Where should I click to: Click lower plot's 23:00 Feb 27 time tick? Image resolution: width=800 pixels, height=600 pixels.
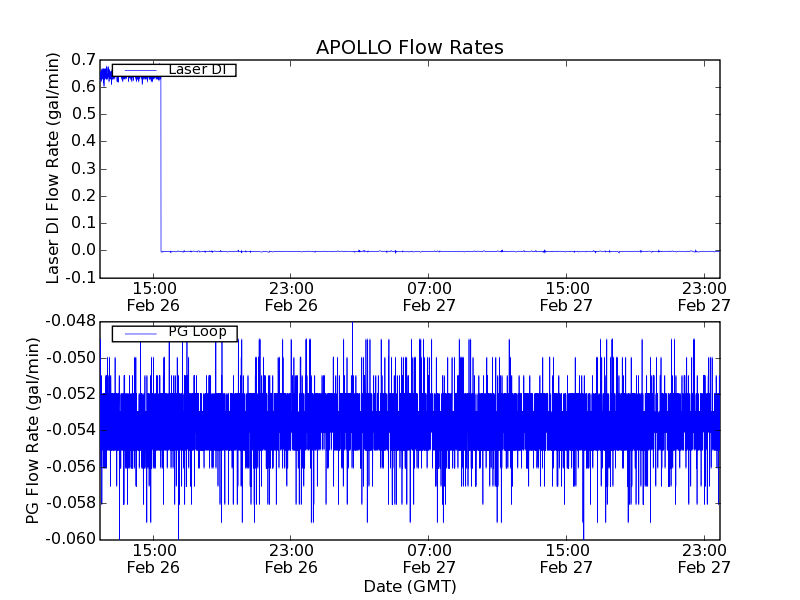704,558
